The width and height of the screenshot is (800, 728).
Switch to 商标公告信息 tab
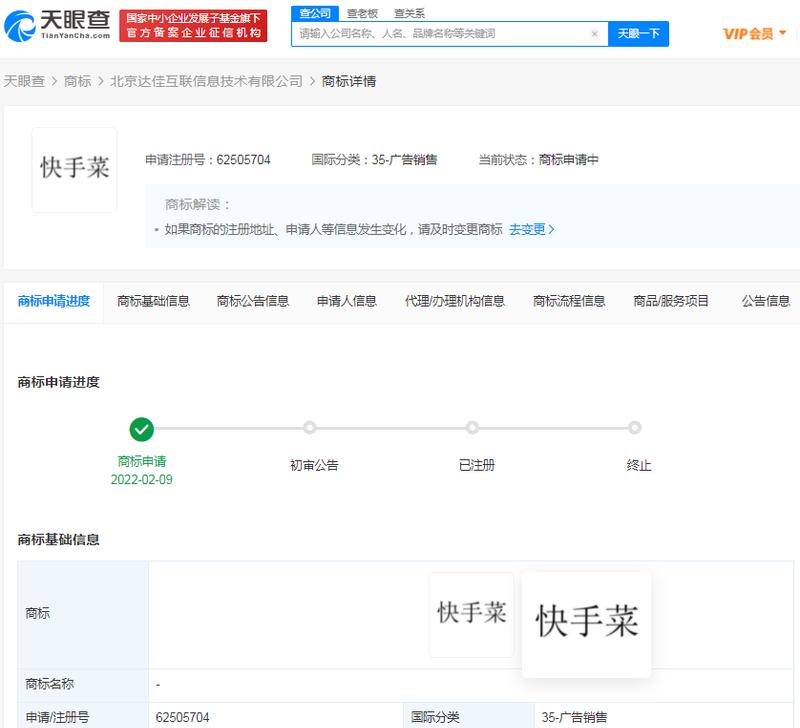click(253, 302)
